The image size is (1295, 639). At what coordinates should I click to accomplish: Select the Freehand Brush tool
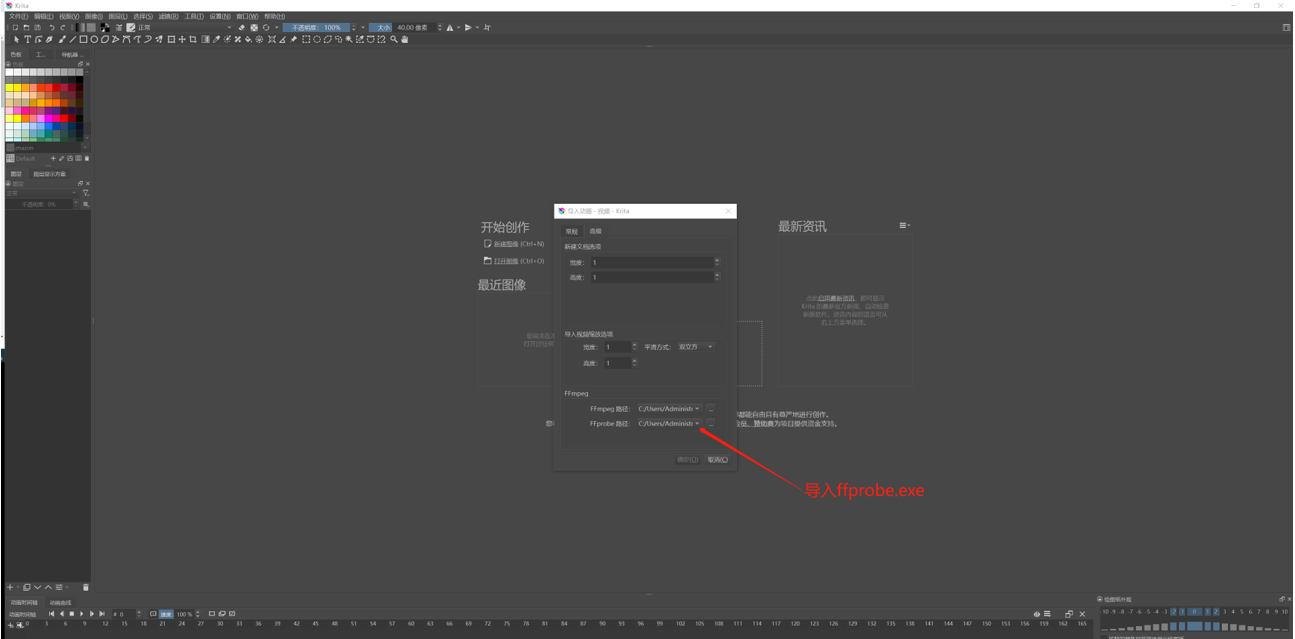[x=61, y=40]
